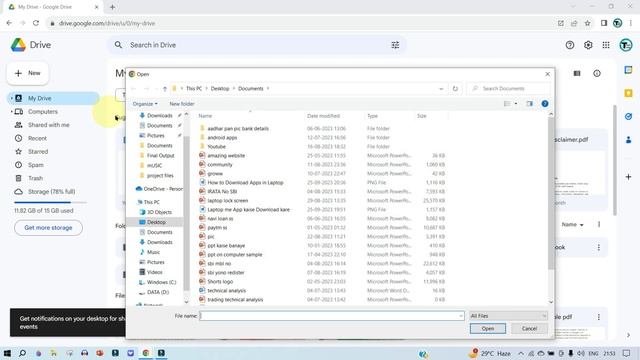This screenshot has height=360, width=640.
Task: Open the Windows notification center icon
Action: 627,353
